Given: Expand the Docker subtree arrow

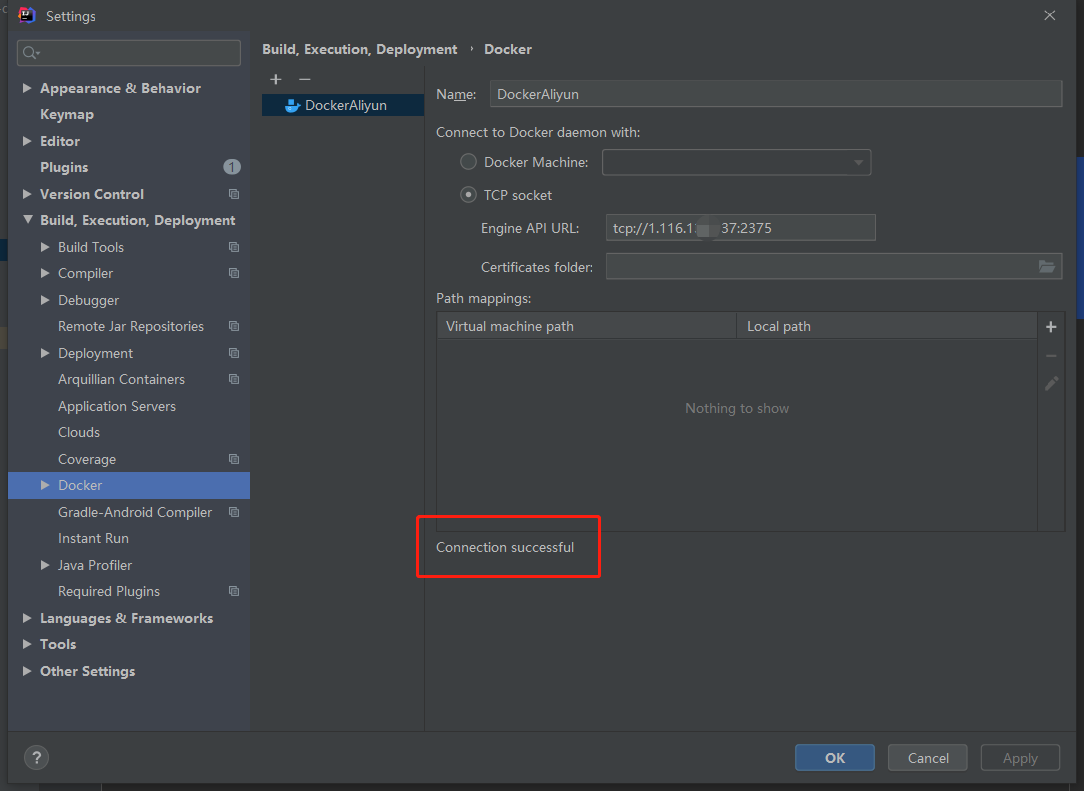Looking at the screenshot, I should [45, 485].
